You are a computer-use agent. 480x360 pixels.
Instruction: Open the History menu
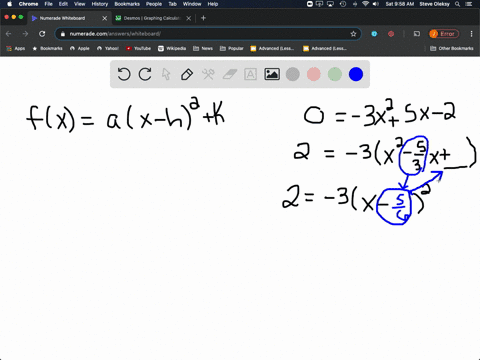[100, 4]
